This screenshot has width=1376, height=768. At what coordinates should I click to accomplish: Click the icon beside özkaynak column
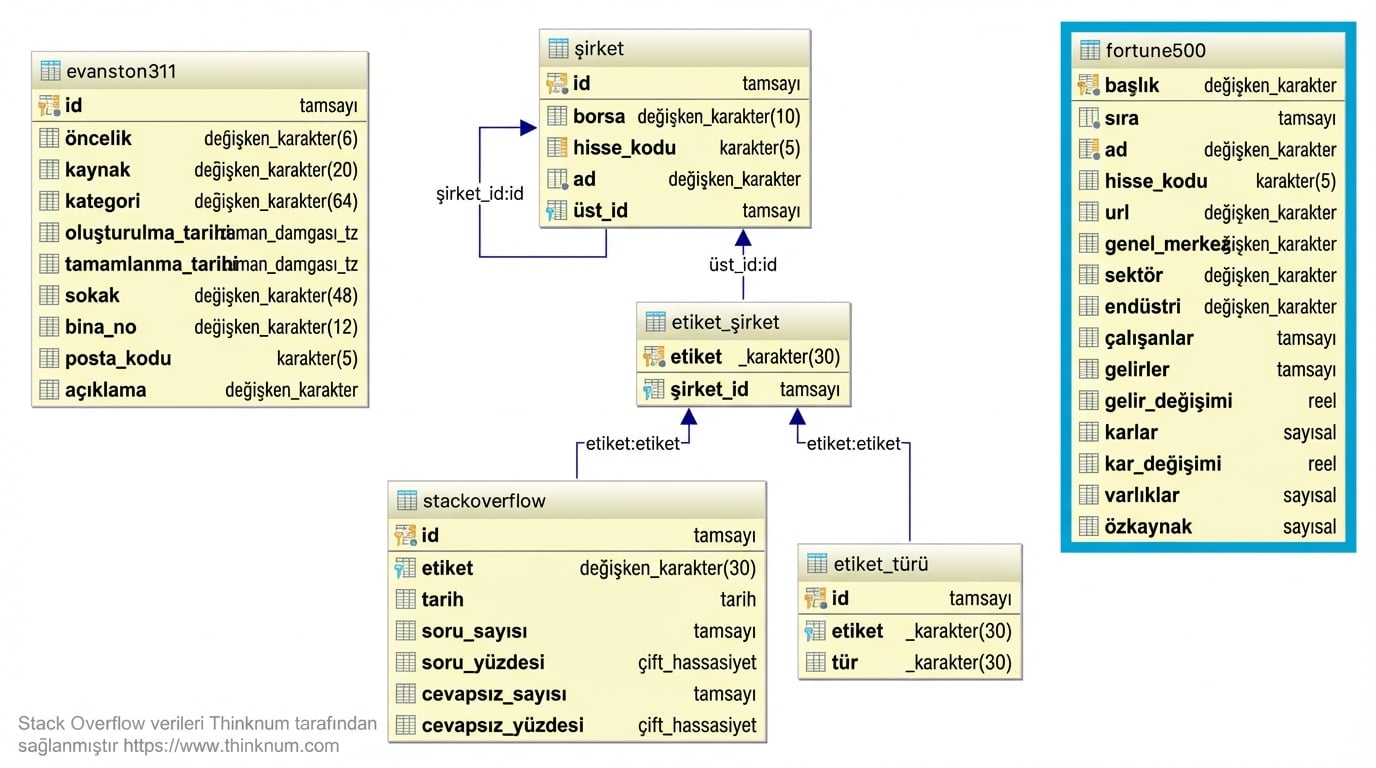pyautogui.click(x=1089, y=527)
